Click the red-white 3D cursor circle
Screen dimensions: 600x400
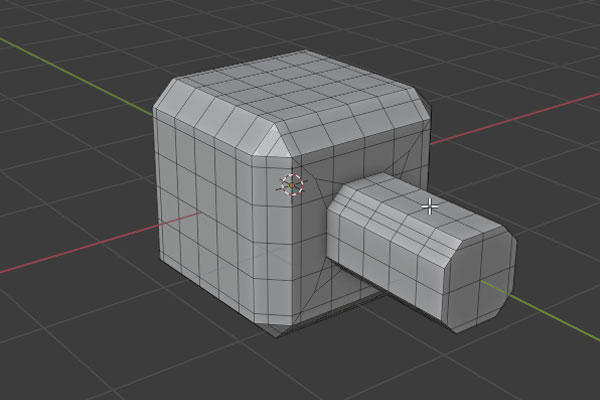[292, 185]
